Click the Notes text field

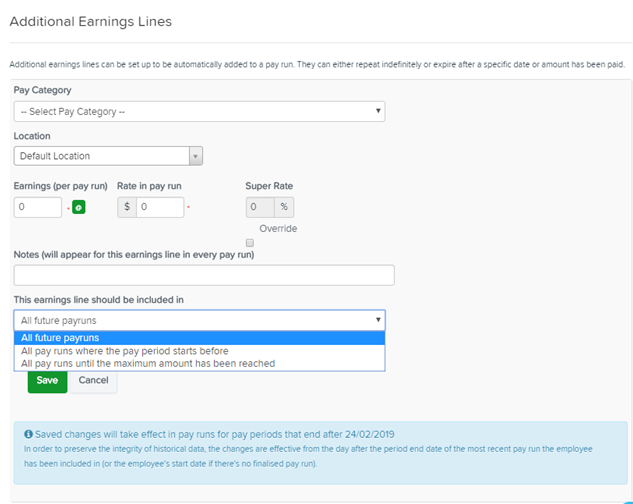pyautogui.click(x=204, y=275)
